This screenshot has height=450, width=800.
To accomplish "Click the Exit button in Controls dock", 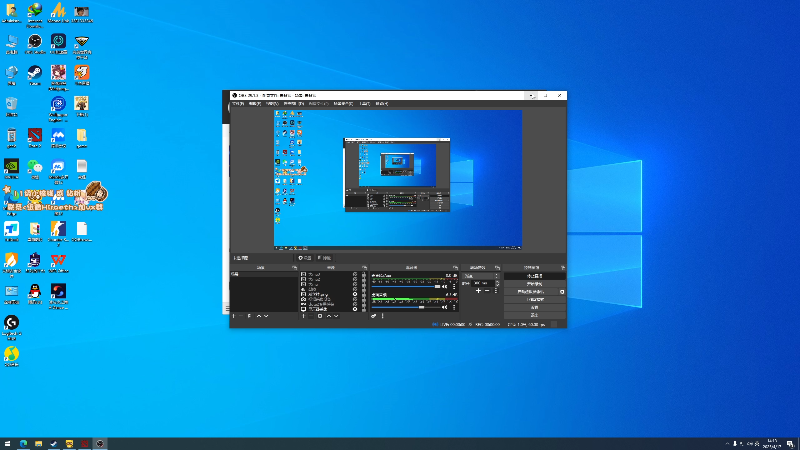I will tap(535, 315).
